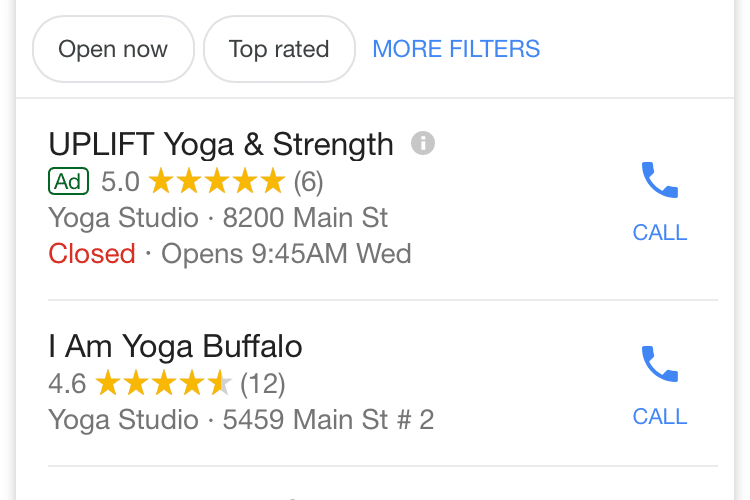Tap phone icon for I Am Yoga Buffalo
The height and width of the screenshot is (500, 750).
pos(660,364)
